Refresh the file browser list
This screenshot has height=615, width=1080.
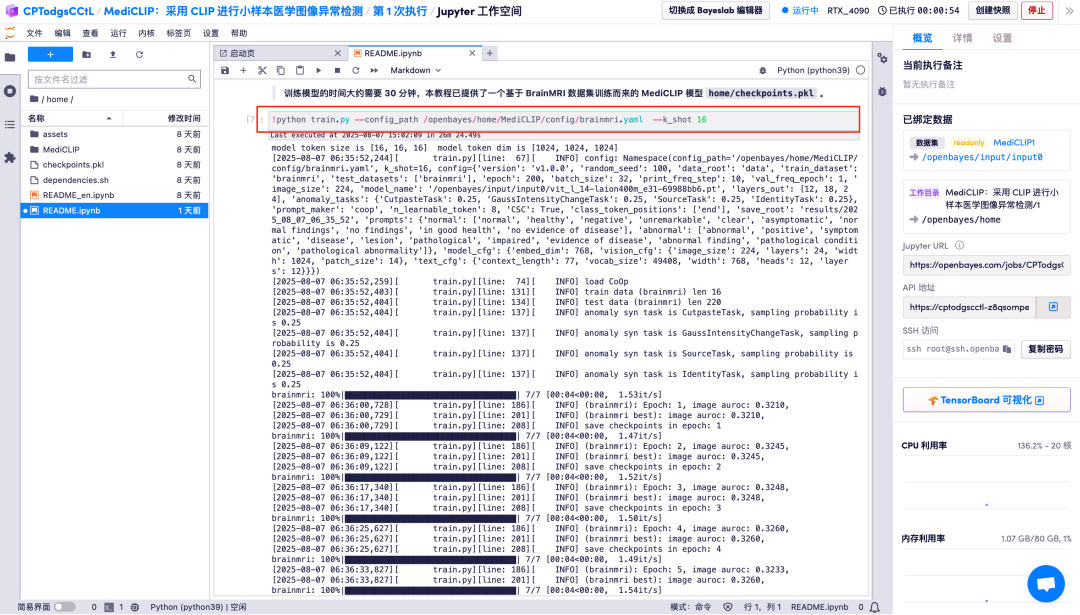(x=139, y=54)
